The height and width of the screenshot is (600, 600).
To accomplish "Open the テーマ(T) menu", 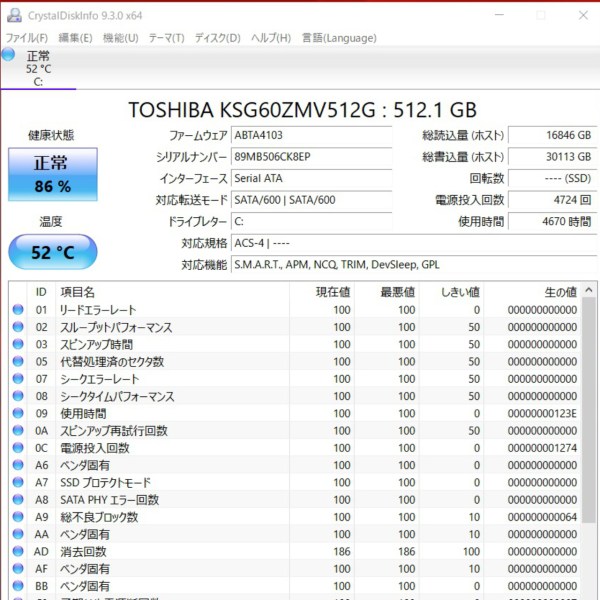I will click(x=166, y=38).
